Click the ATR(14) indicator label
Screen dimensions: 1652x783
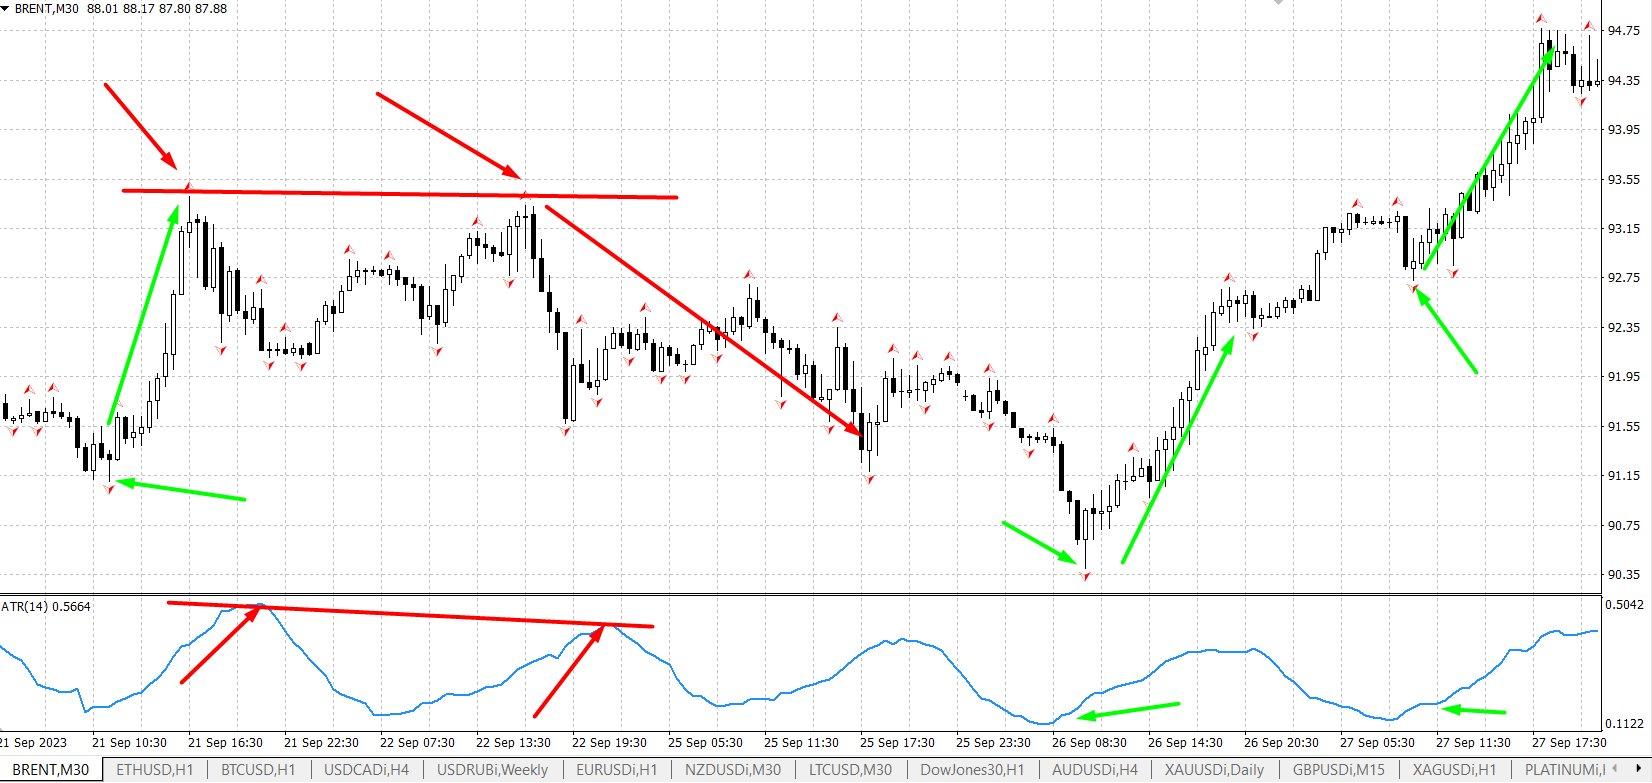[45, 606]
